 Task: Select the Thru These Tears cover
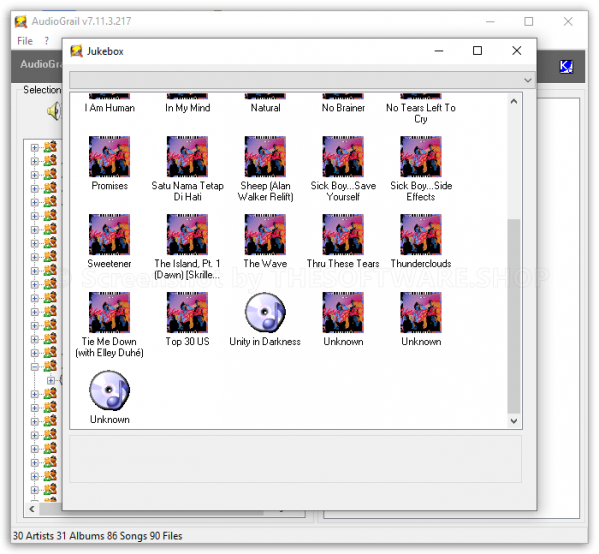coord(343,234)
